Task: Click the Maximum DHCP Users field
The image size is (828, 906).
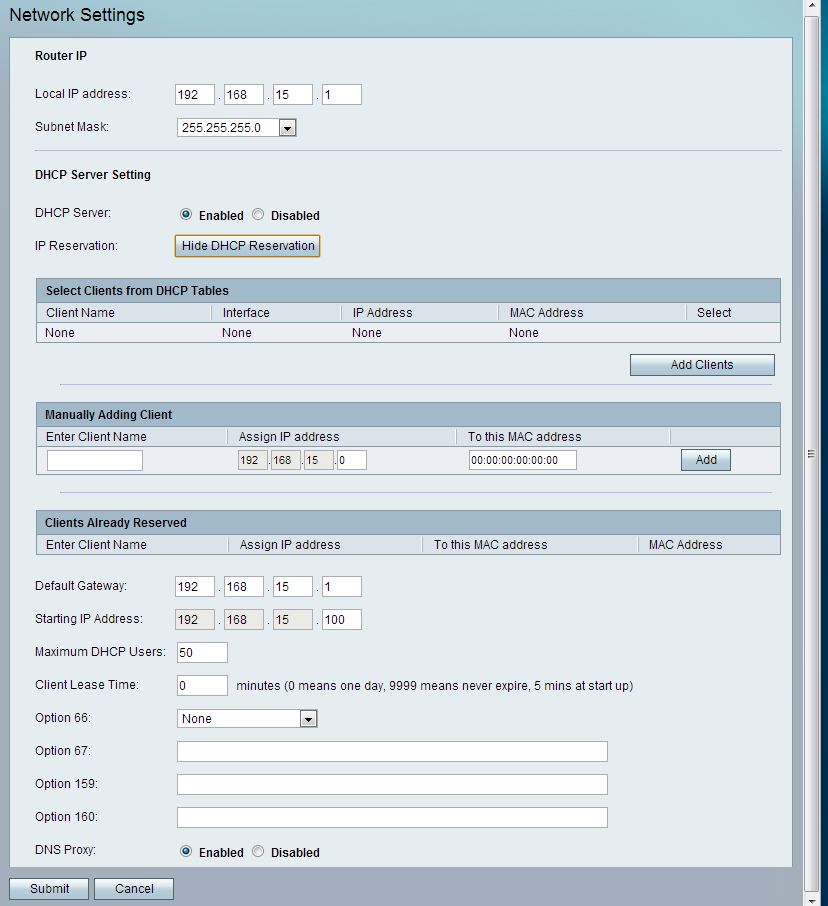Action: [x=202, y=653]
